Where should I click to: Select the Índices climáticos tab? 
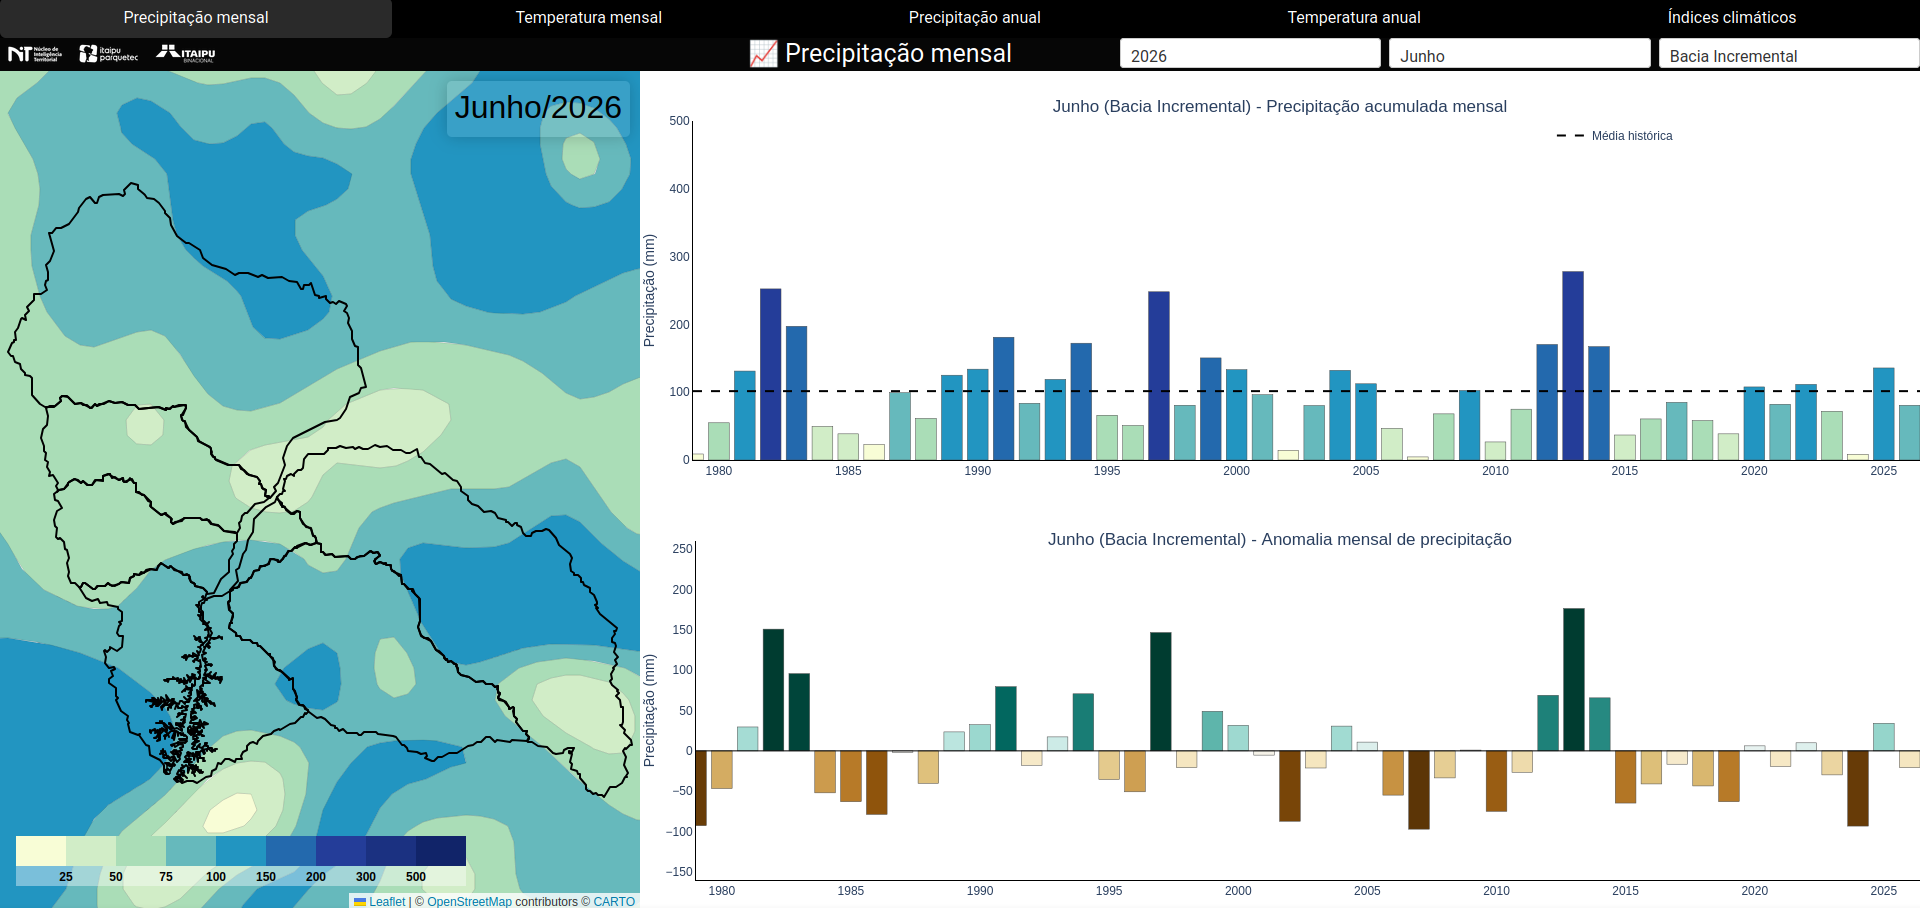coord(1731,18)
